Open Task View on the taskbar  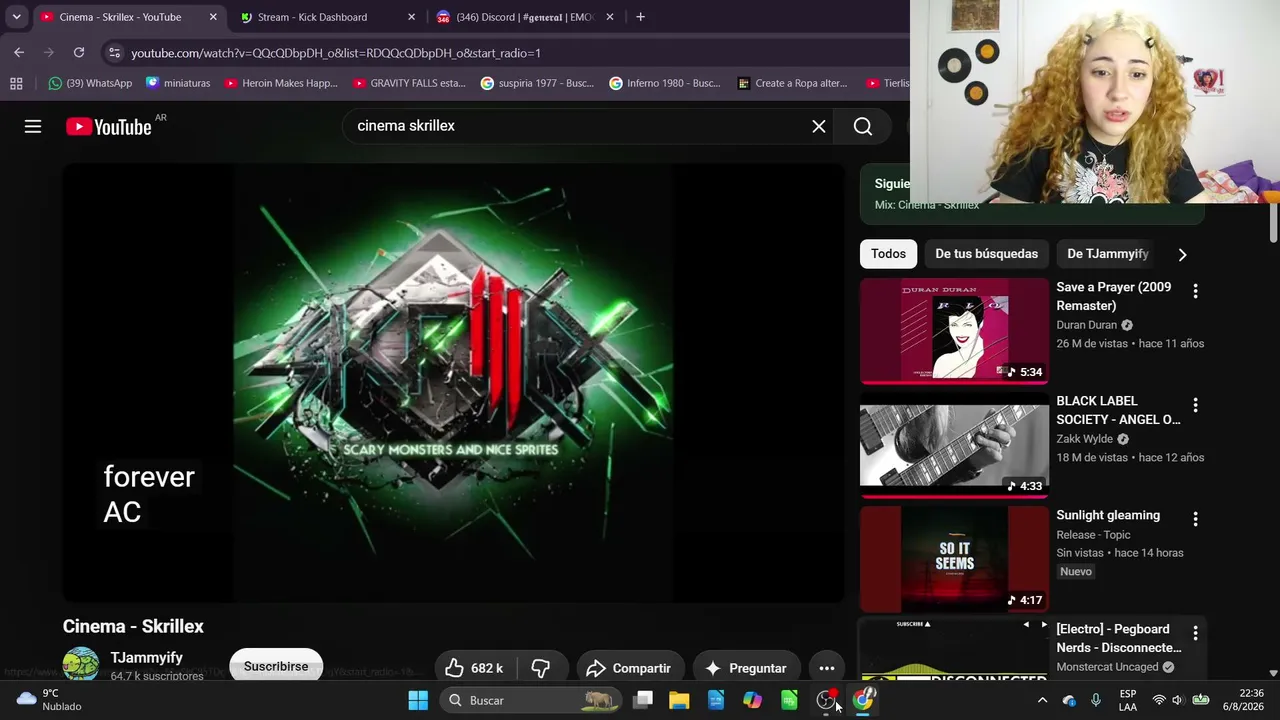point(643,700)
